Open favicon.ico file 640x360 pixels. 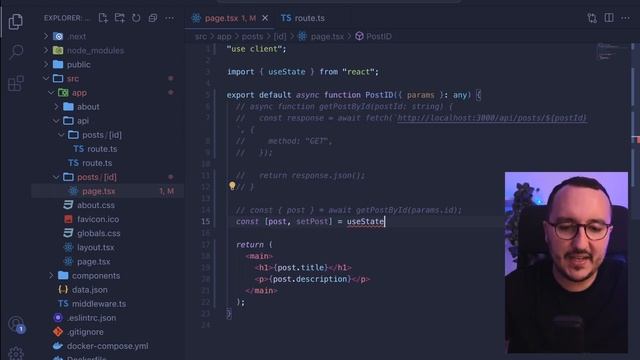(98, 219)
